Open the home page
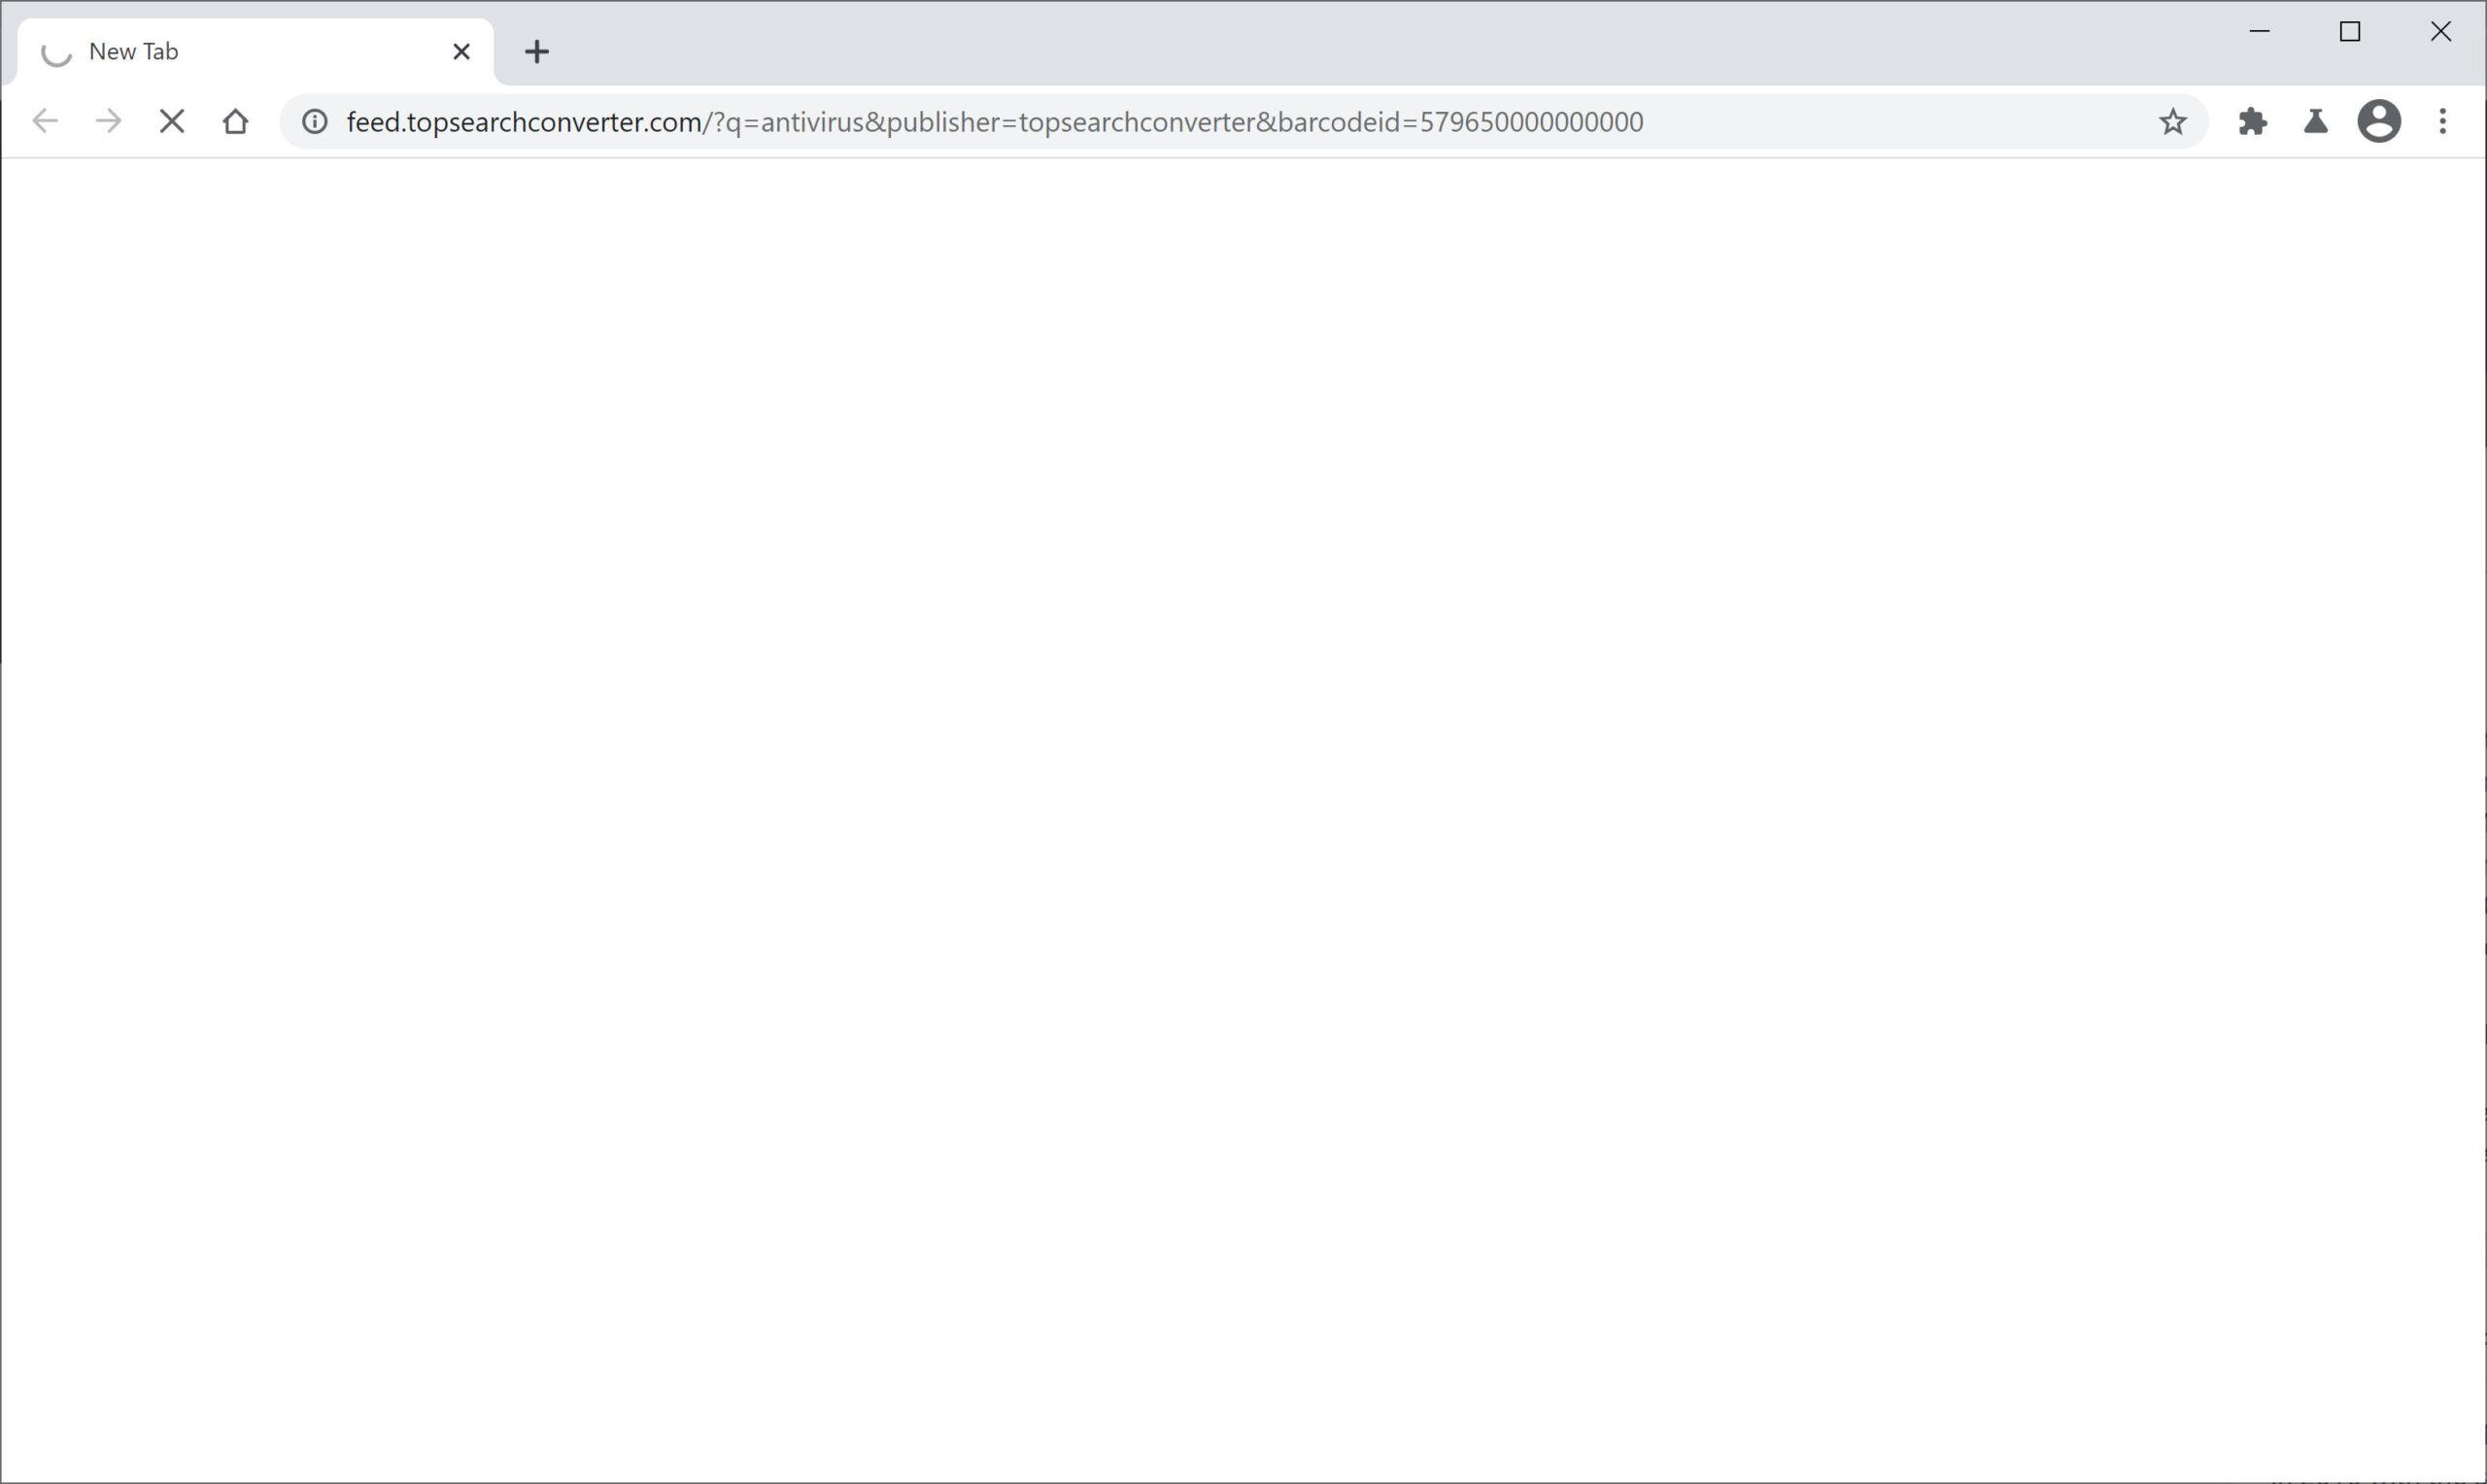 click(x=234, y=121)
